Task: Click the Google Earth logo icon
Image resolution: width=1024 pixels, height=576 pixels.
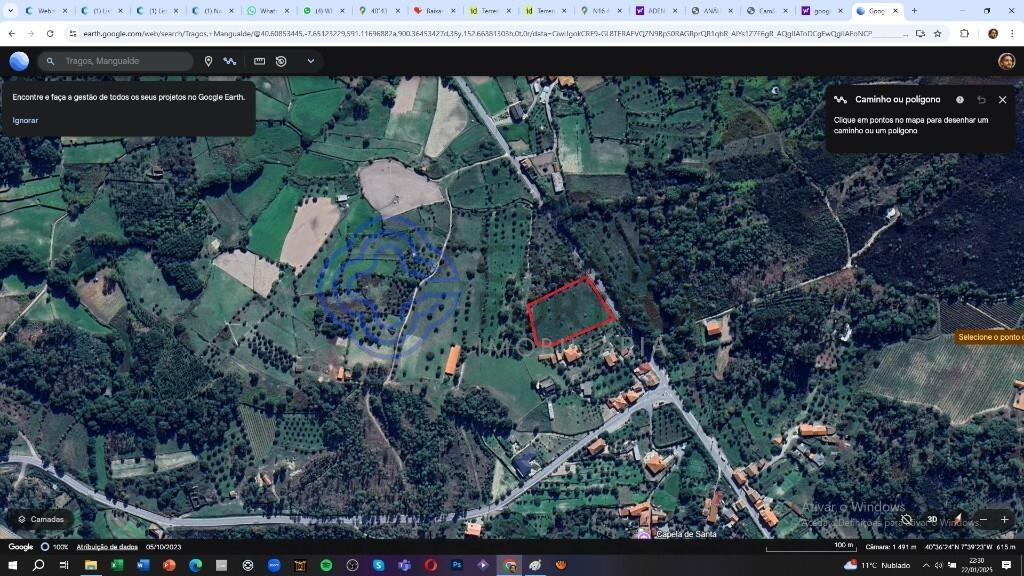Action: pyautogui.click(x=19, y=61)
